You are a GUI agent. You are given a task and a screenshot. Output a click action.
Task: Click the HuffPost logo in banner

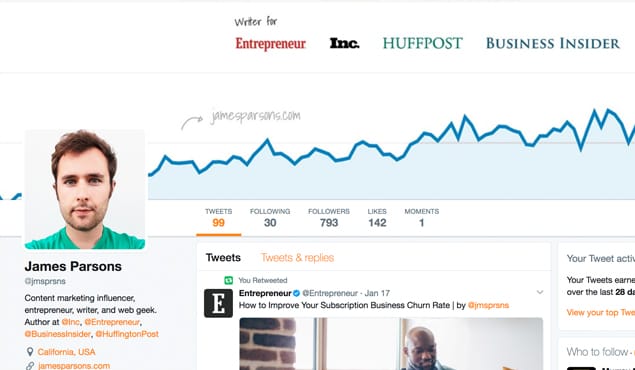422,43
